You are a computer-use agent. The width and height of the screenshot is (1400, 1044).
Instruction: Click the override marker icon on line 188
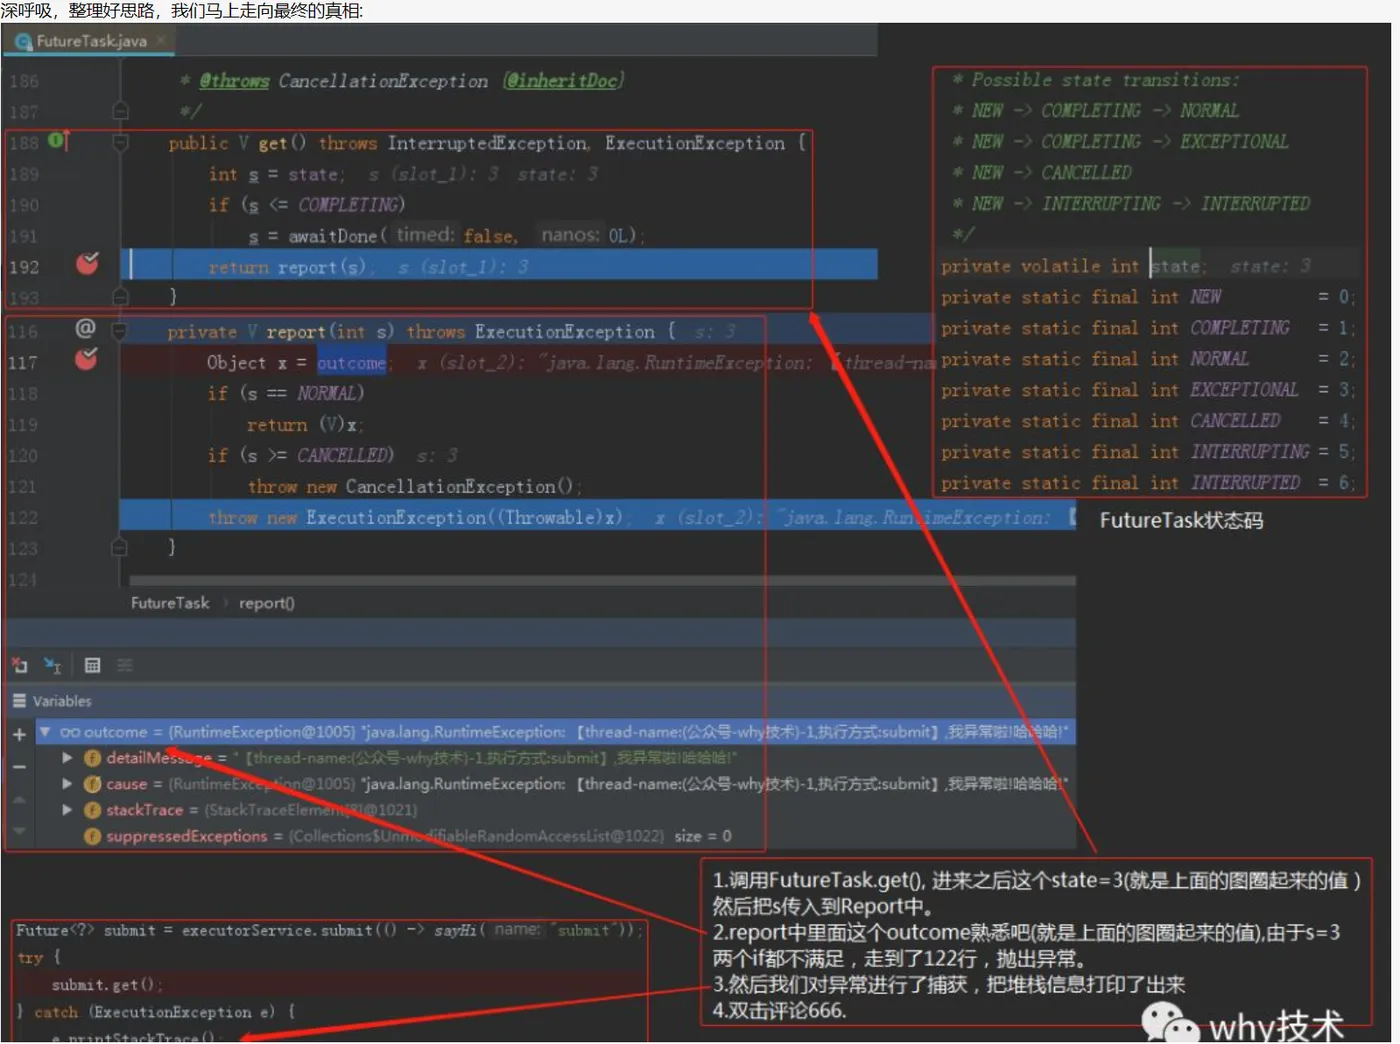click(57, 141)
